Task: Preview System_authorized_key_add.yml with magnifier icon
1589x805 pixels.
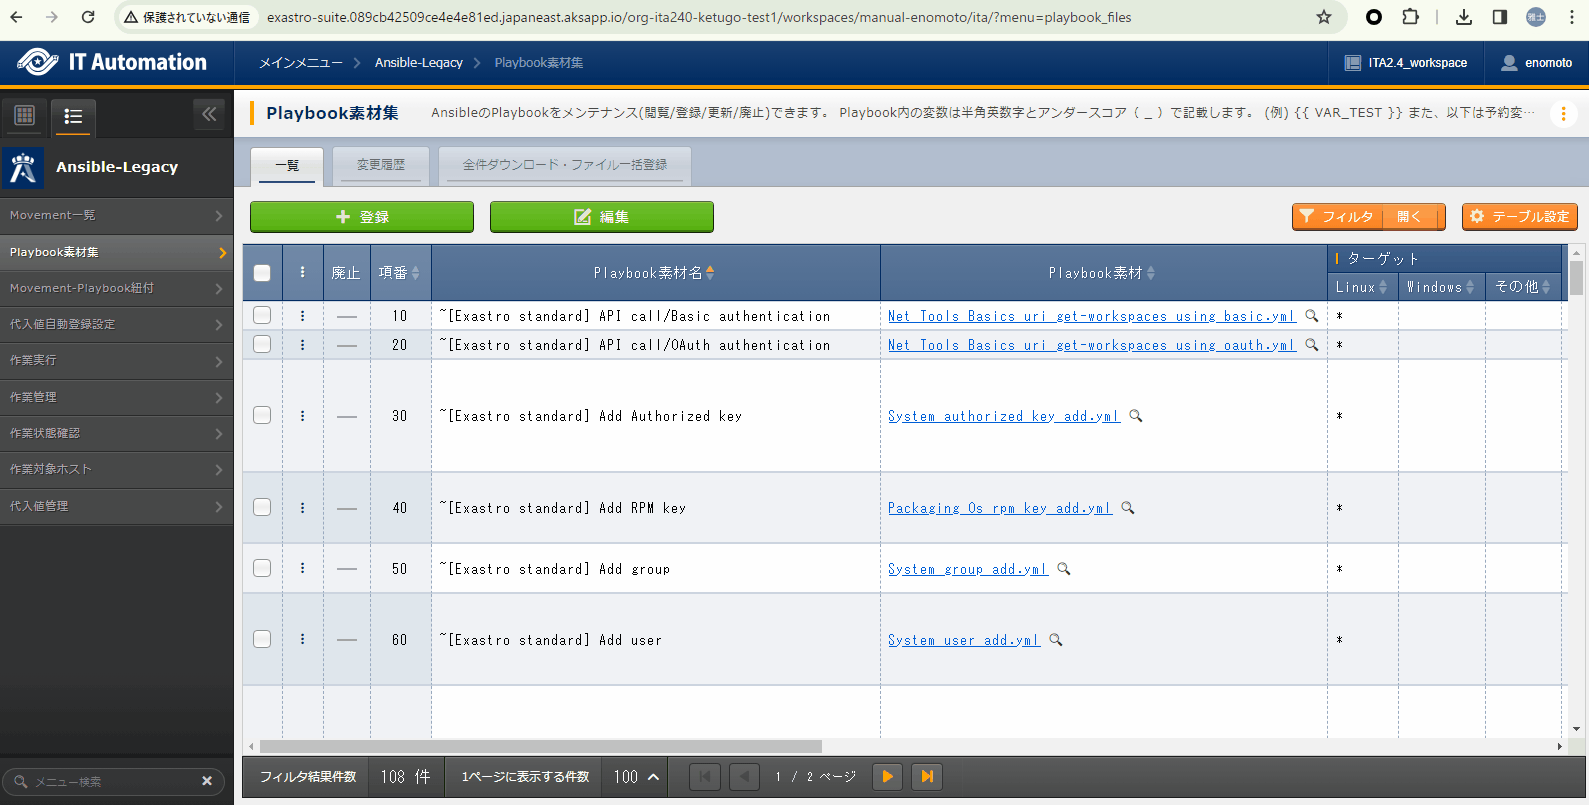Action: pos(1136,416)
